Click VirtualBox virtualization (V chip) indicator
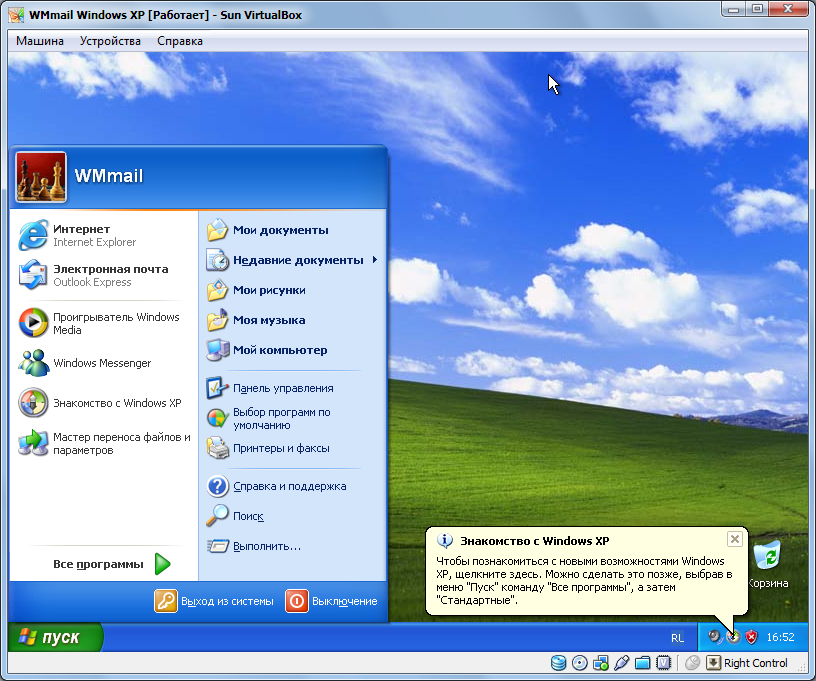The height and width of the screenshot is (681, 816). point(664,663)
